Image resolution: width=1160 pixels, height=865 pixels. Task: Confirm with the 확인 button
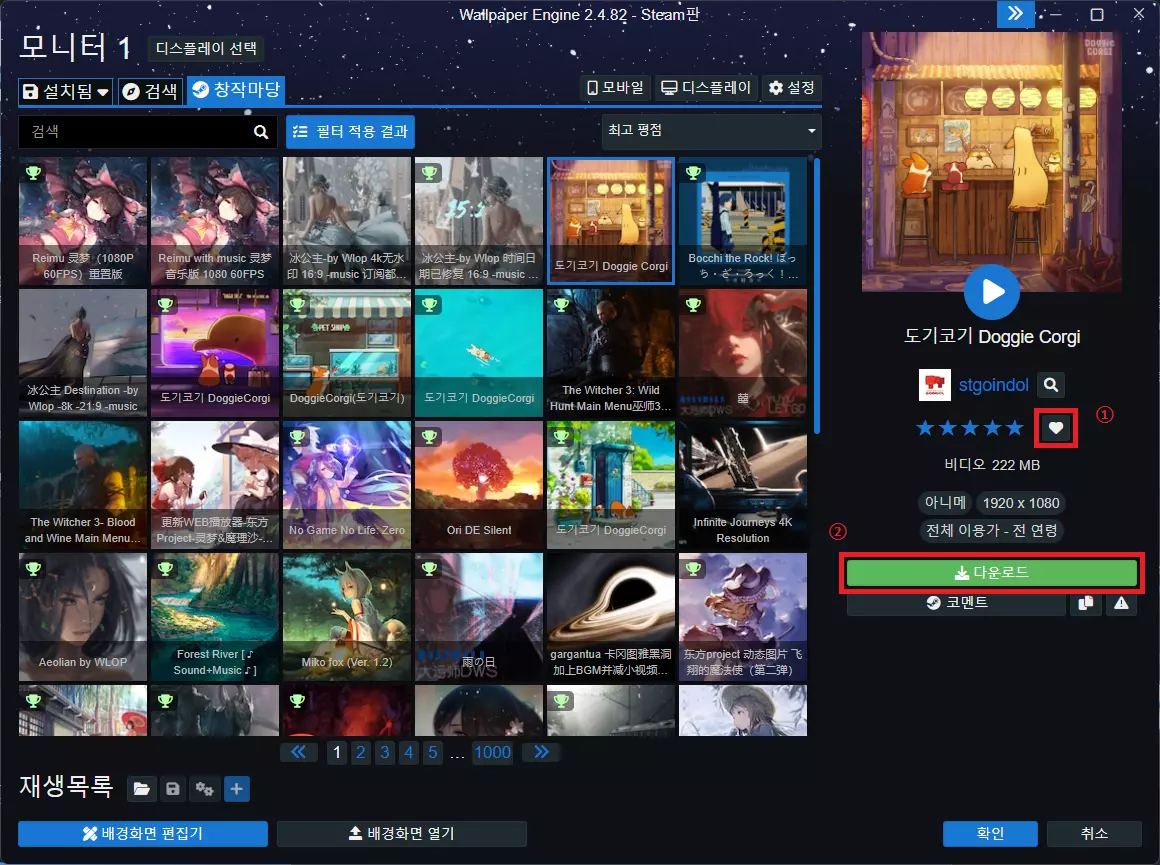click(990, 833)
